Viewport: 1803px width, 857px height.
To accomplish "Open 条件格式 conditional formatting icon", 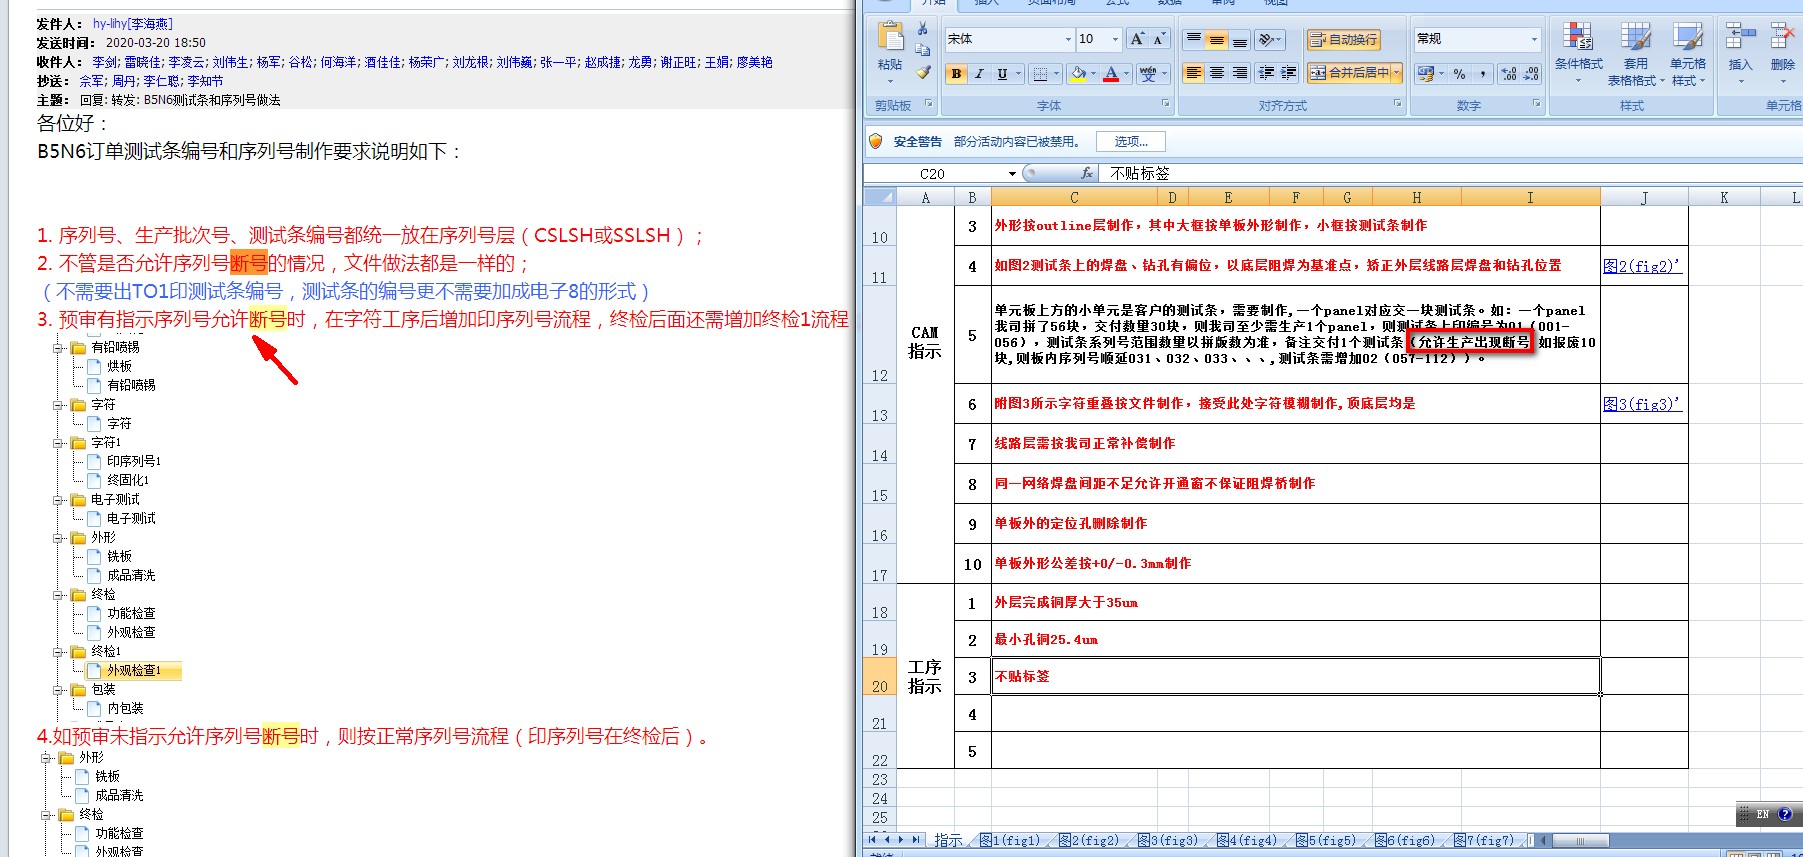I will point(1578,37).
